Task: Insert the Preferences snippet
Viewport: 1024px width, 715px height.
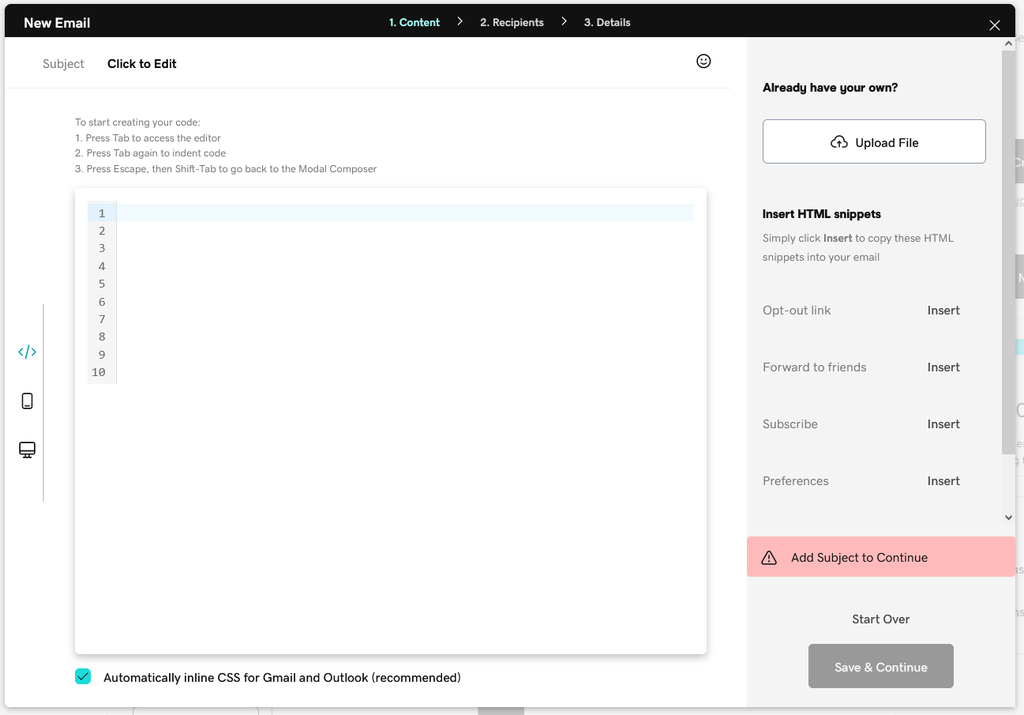Action: click(943, 481)
